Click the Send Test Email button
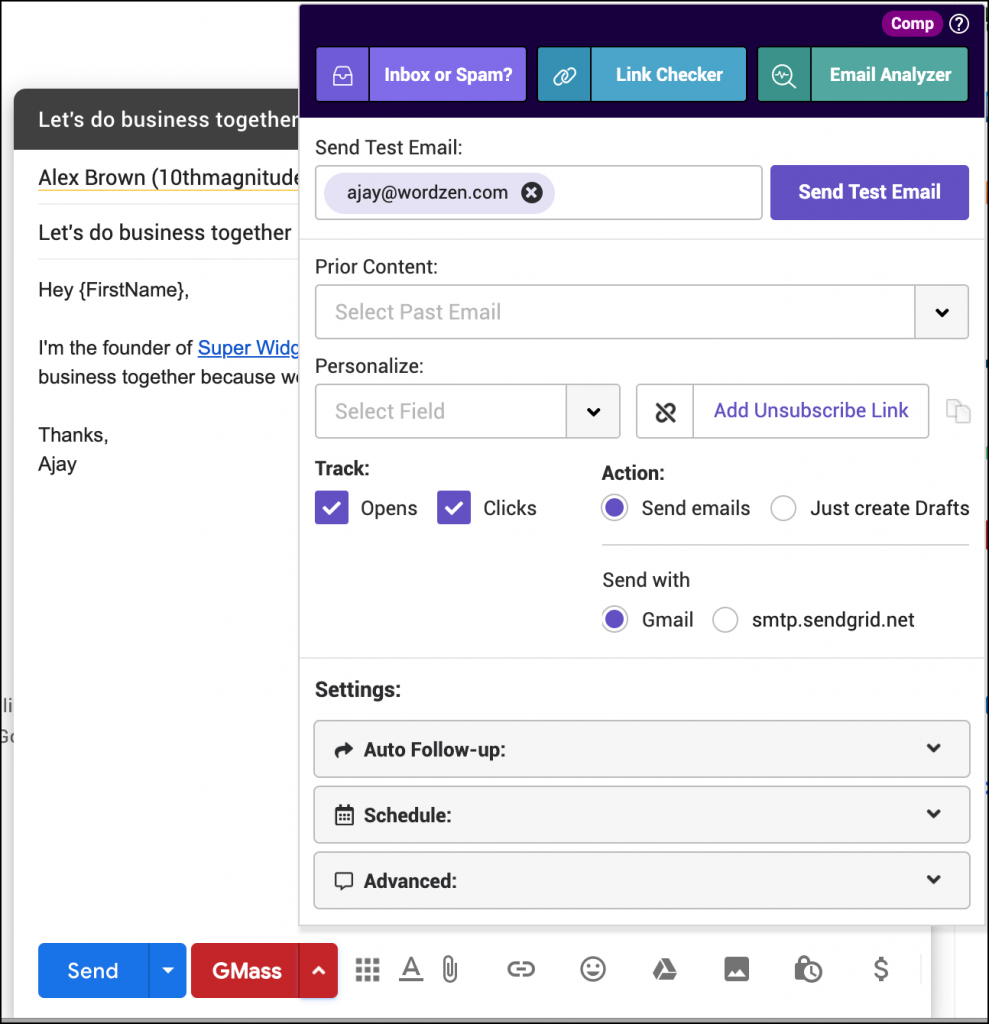989x1024 pixels. pyautogui.click(x=869, y=192)
